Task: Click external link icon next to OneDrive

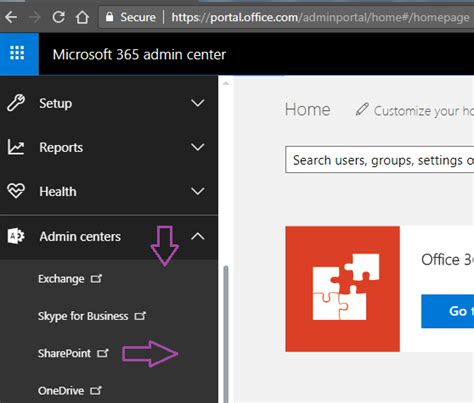Action: [x=96, y=390]
